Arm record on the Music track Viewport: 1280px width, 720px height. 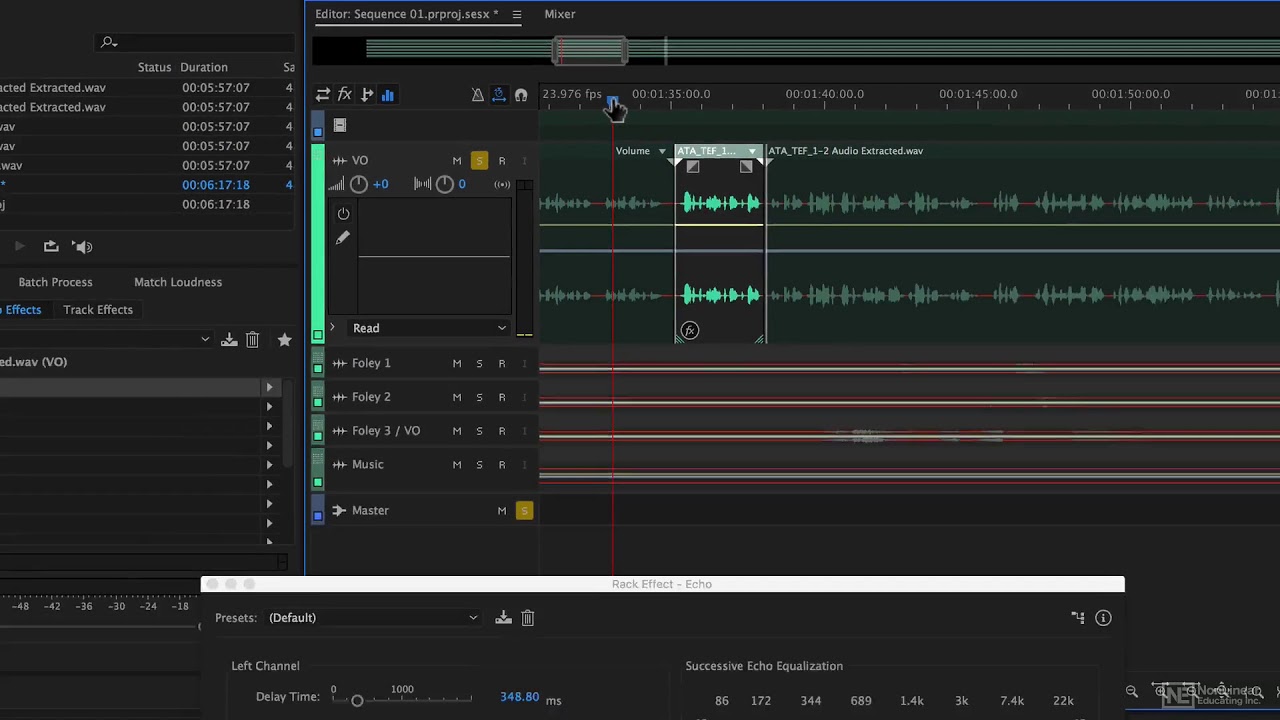coord(502,465)
